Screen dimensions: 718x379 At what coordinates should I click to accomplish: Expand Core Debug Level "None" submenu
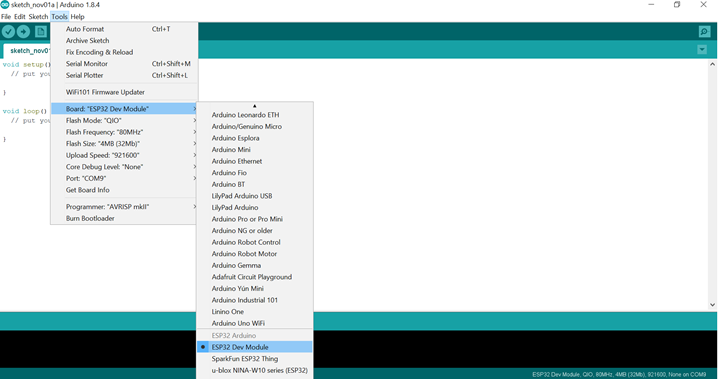pyautogui.click(x=124, y=167)
